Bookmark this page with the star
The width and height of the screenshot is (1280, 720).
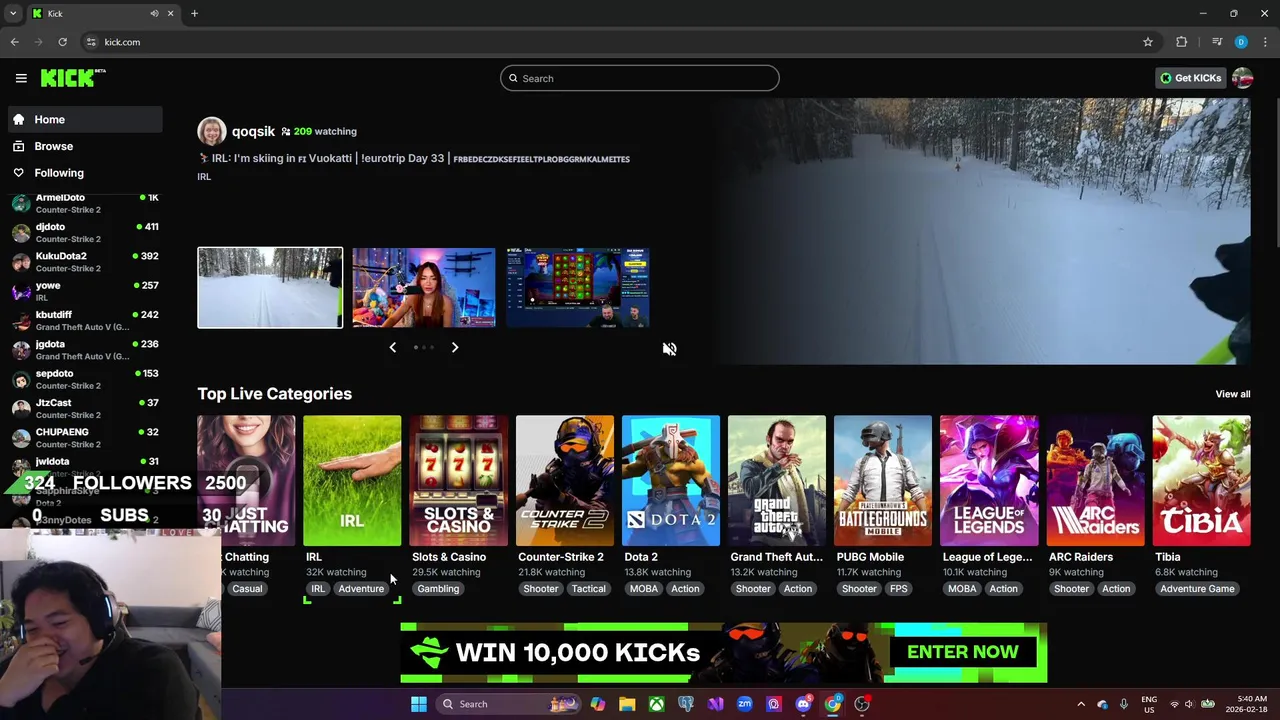(1148, 42)
